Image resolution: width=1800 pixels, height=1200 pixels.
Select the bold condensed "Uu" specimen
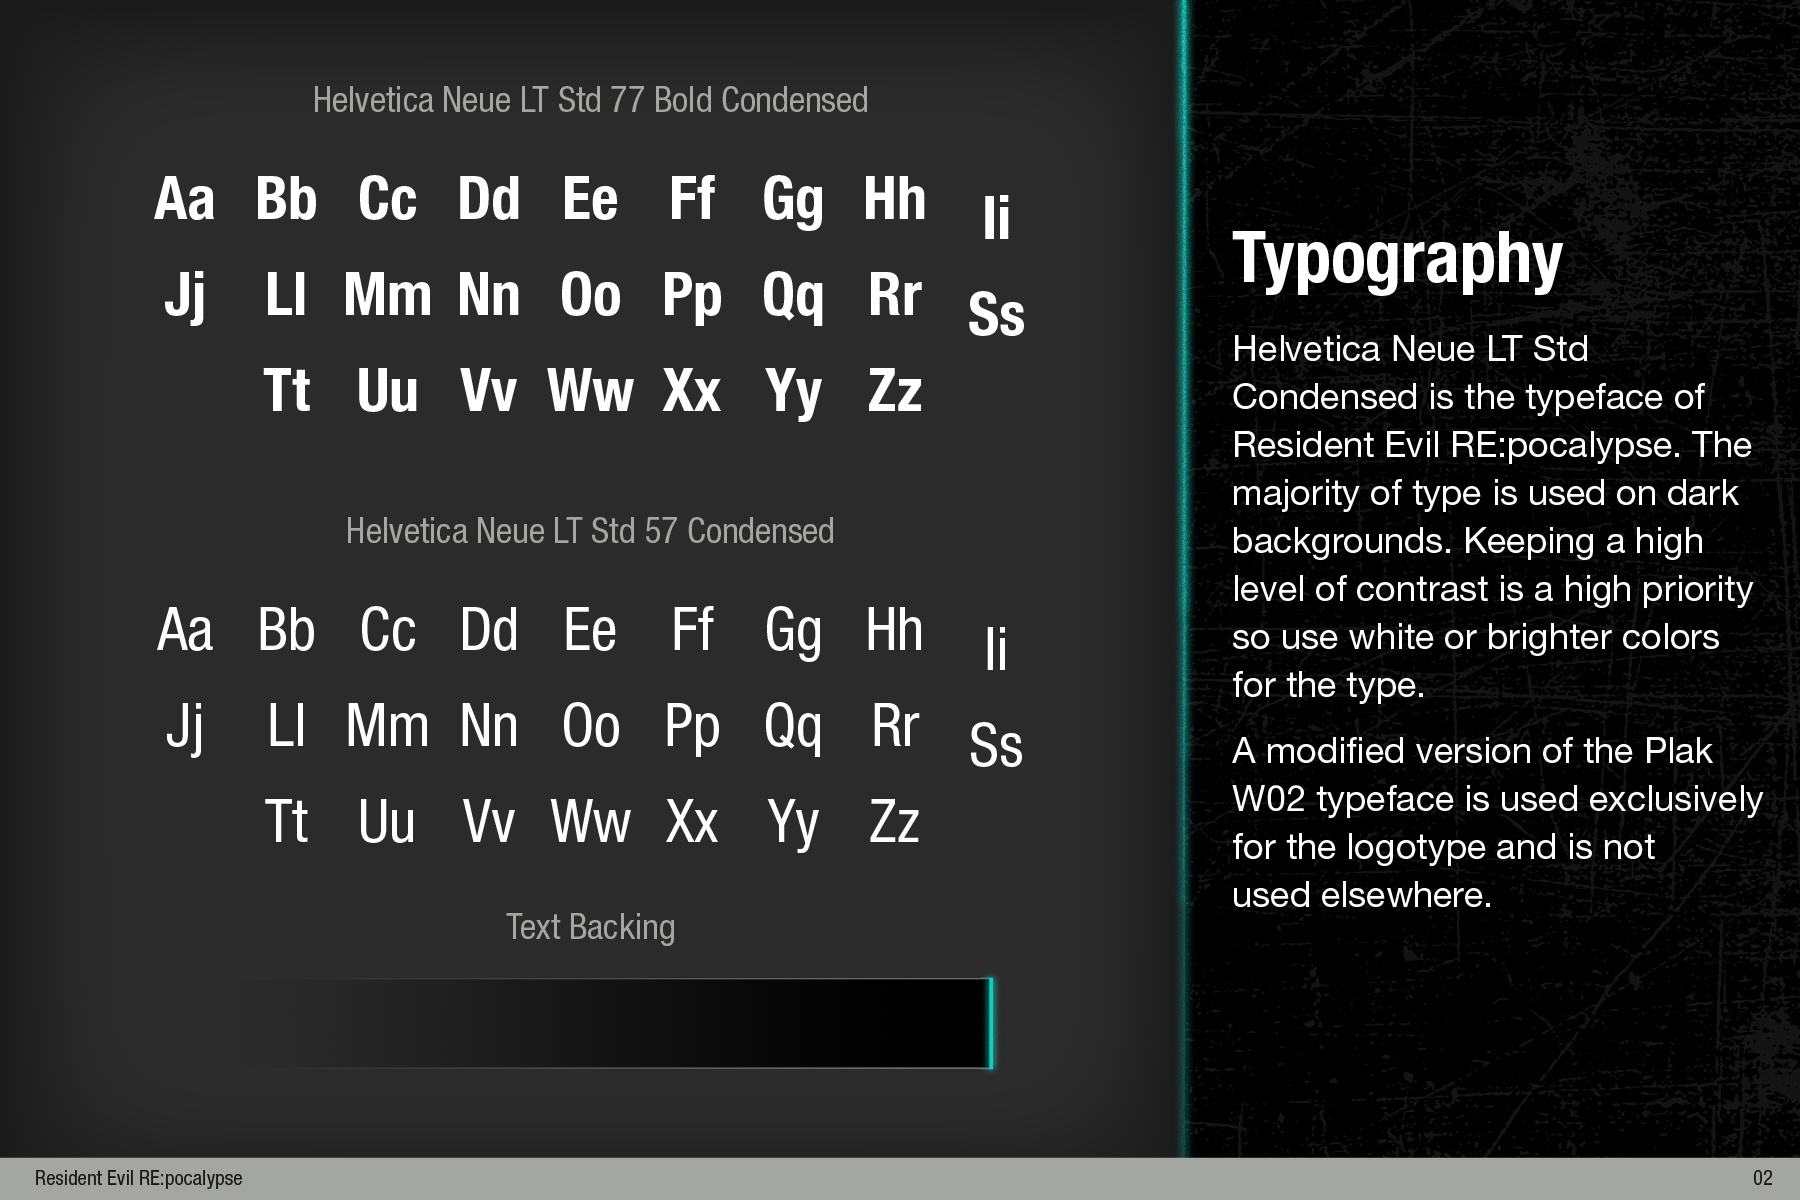[387, 390]
